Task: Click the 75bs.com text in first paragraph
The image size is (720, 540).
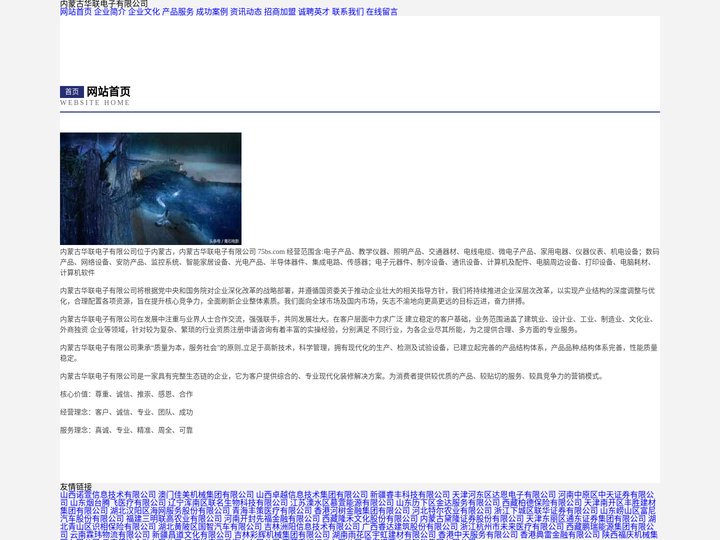Action: (271, 252)
